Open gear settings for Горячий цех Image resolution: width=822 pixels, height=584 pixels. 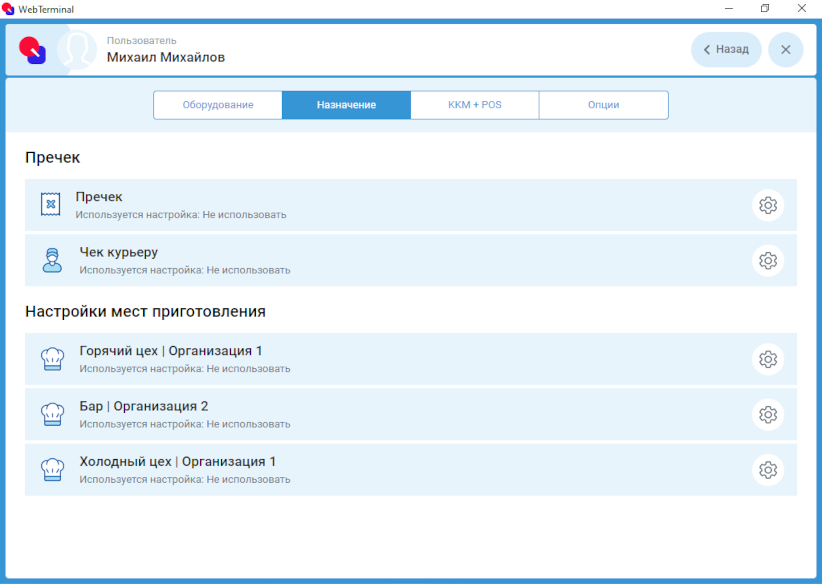767,359
